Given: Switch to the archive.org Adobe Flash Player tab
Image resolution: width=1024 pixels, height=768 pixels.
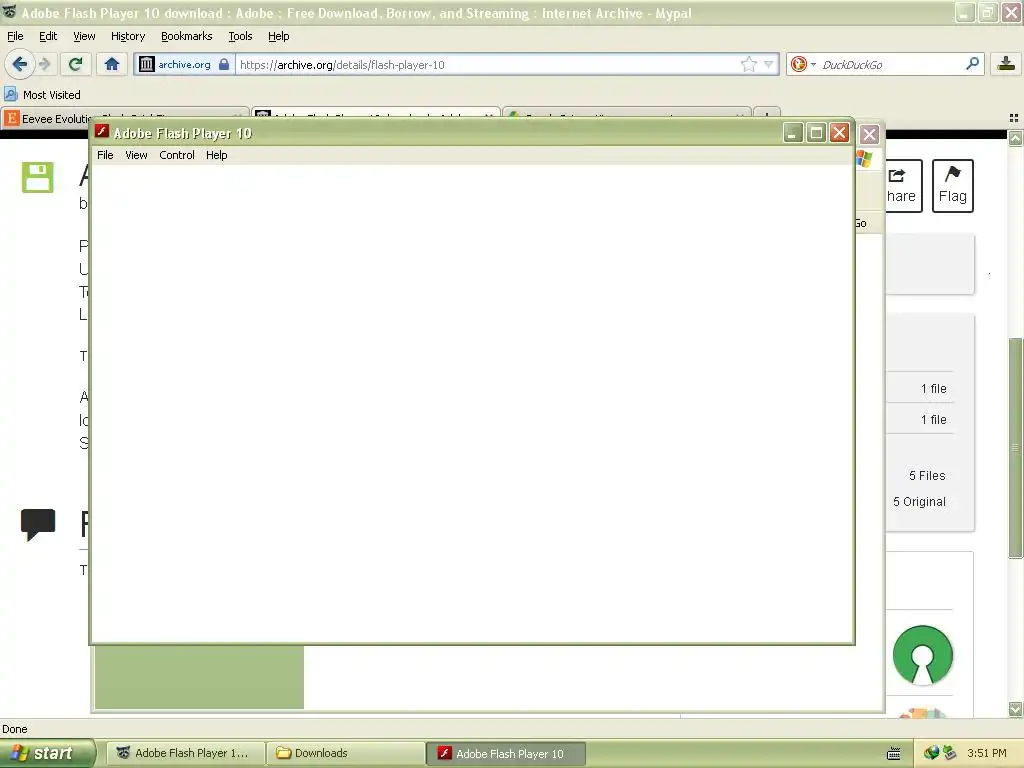Looking at the screenshot, I should click(x=376, y=113).
